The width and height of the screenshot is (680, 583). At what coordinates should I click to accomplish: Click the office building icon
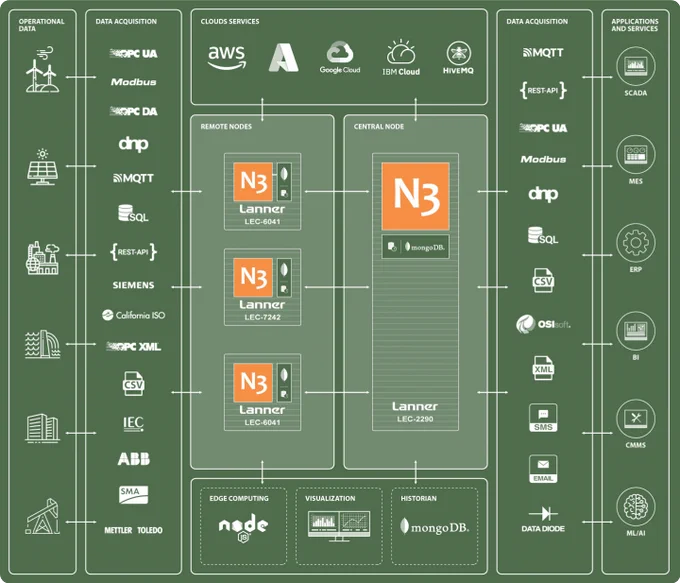tap(42, 428)
